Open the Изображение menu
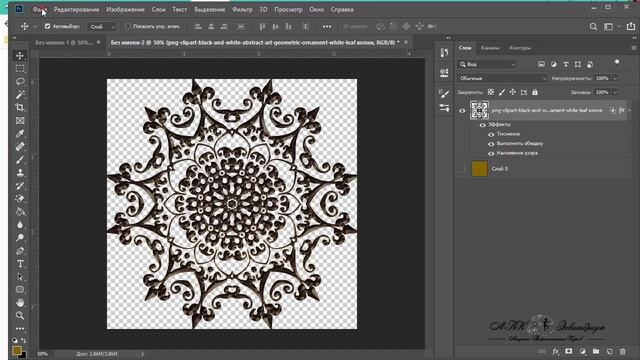Viewport: 640px width, 360px height. 125,9
